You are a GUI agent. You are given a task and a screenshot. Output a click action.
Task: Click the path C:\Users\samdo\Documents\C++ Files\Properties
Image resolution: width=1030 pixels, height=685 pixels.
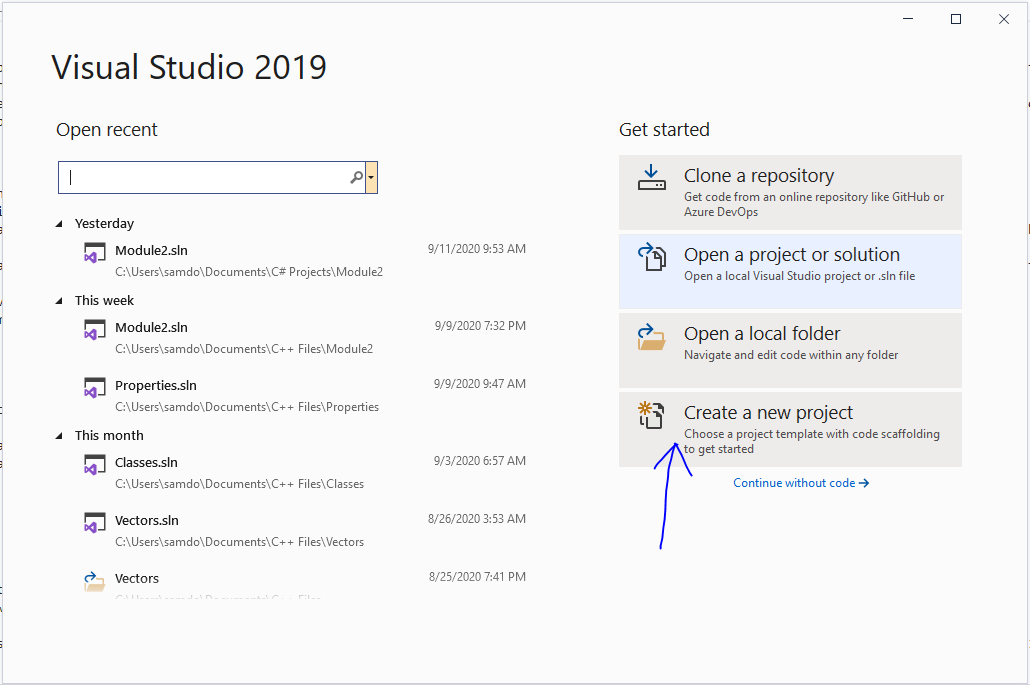247,407
